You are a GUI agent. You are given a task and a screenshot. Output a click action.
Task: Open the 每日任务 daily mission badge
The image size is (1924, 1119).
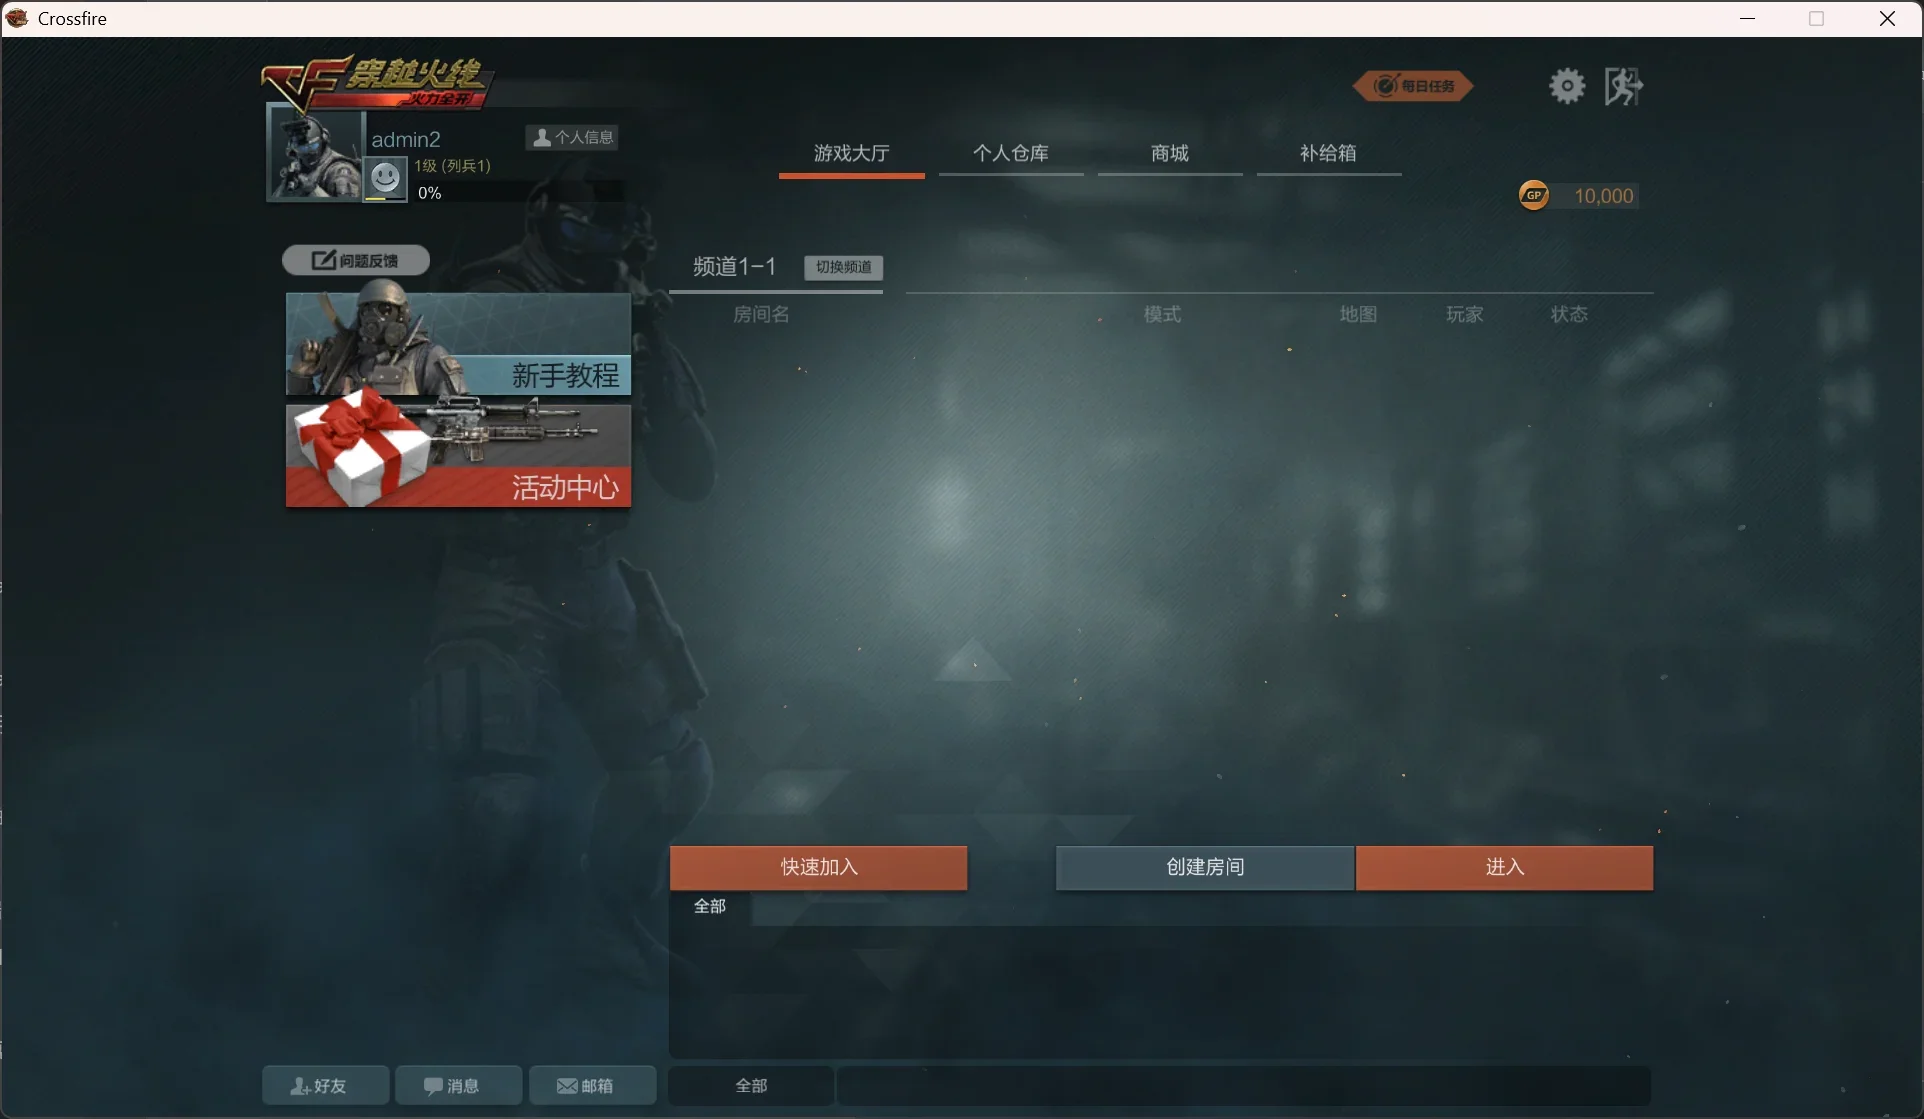[x=1413, y=86]
